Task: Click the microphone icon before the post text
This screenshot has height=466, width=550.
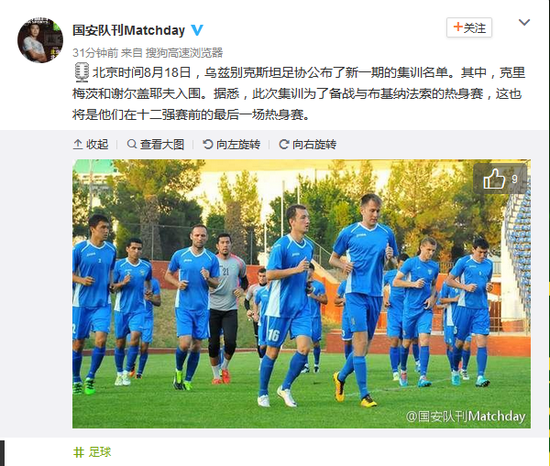Action: (82, 73)
